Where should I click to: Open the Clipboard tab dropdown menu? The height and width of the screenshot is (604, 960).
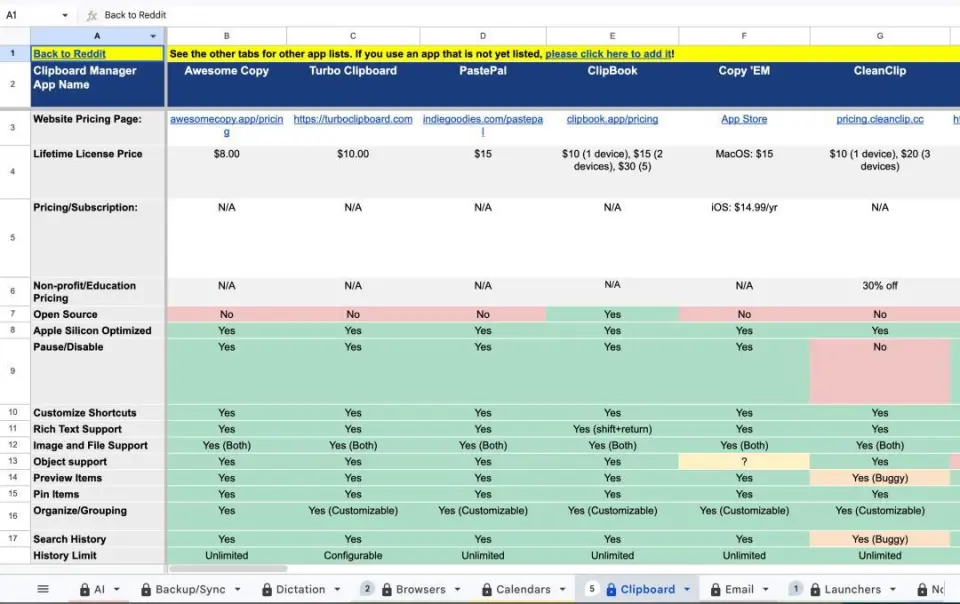coord(686,589)
